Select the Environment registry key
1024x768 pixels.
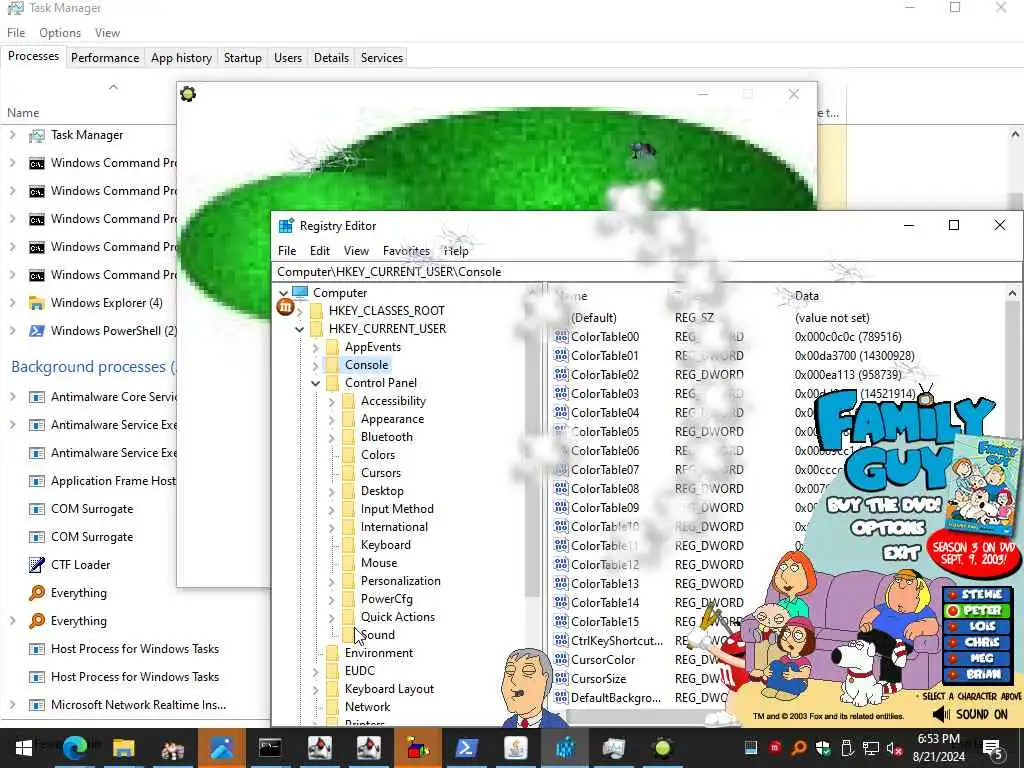click(379, 653)
